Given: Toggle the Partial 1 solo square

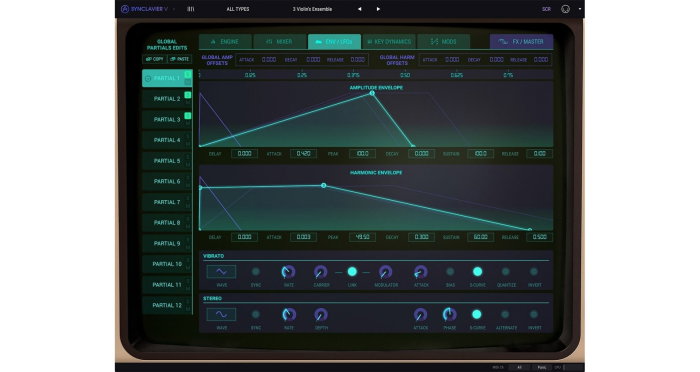Looking at the screenshot, I should pos(188,74).
